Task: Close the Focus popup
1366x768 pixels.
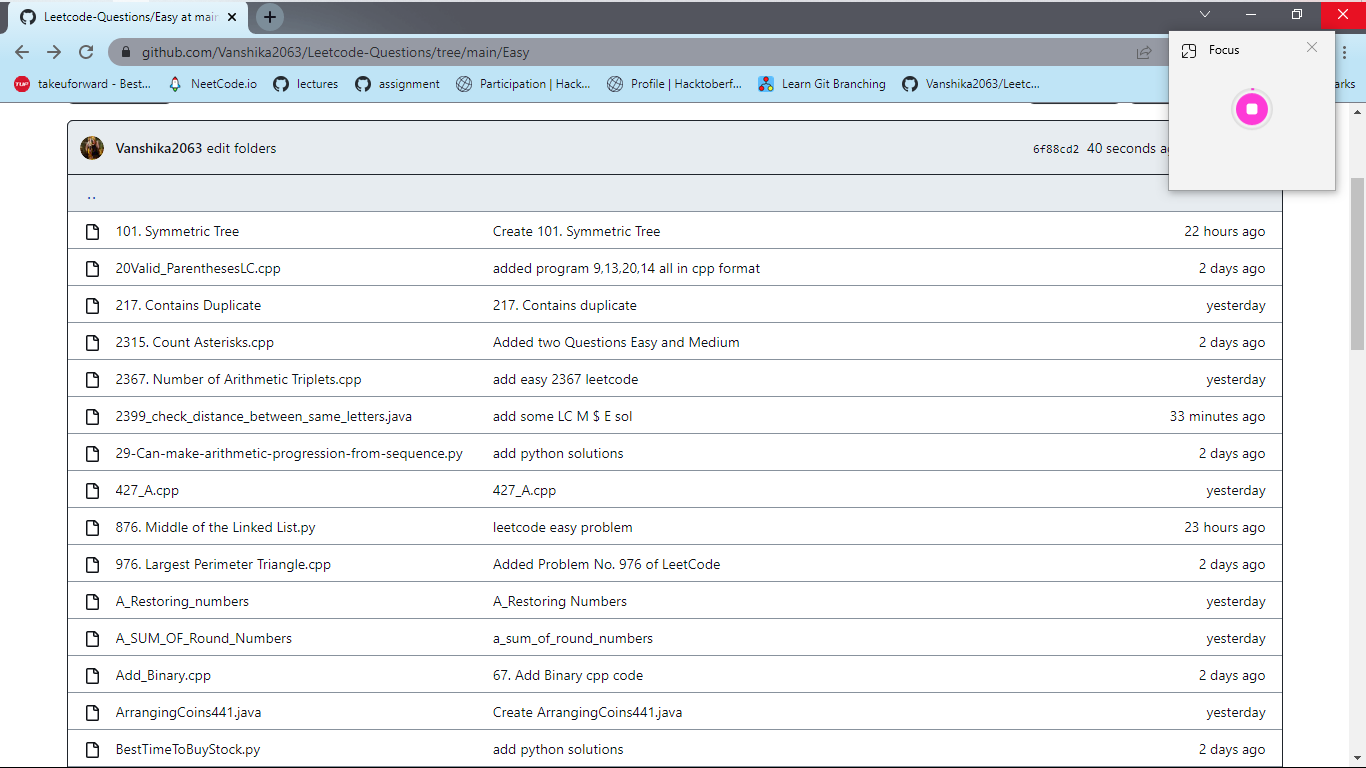Action: [1312, 47]
